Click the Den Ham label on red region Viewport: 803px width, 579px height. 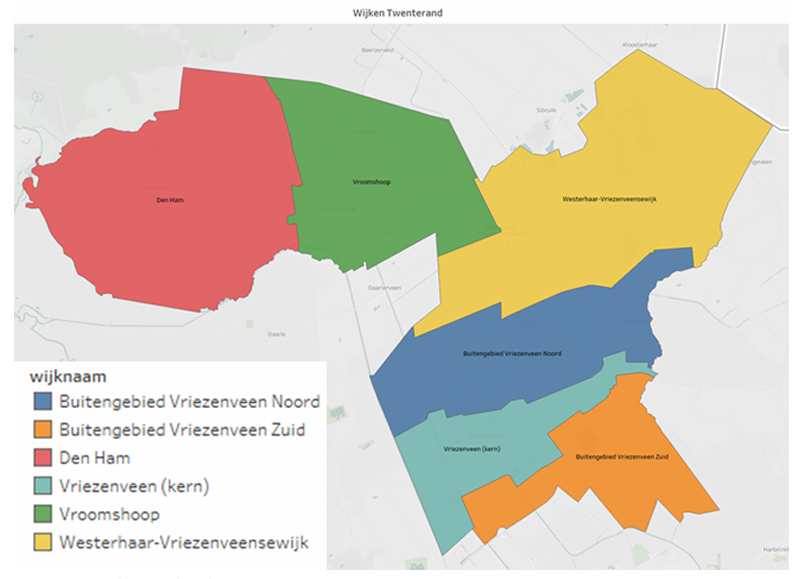tap(170, 200)
